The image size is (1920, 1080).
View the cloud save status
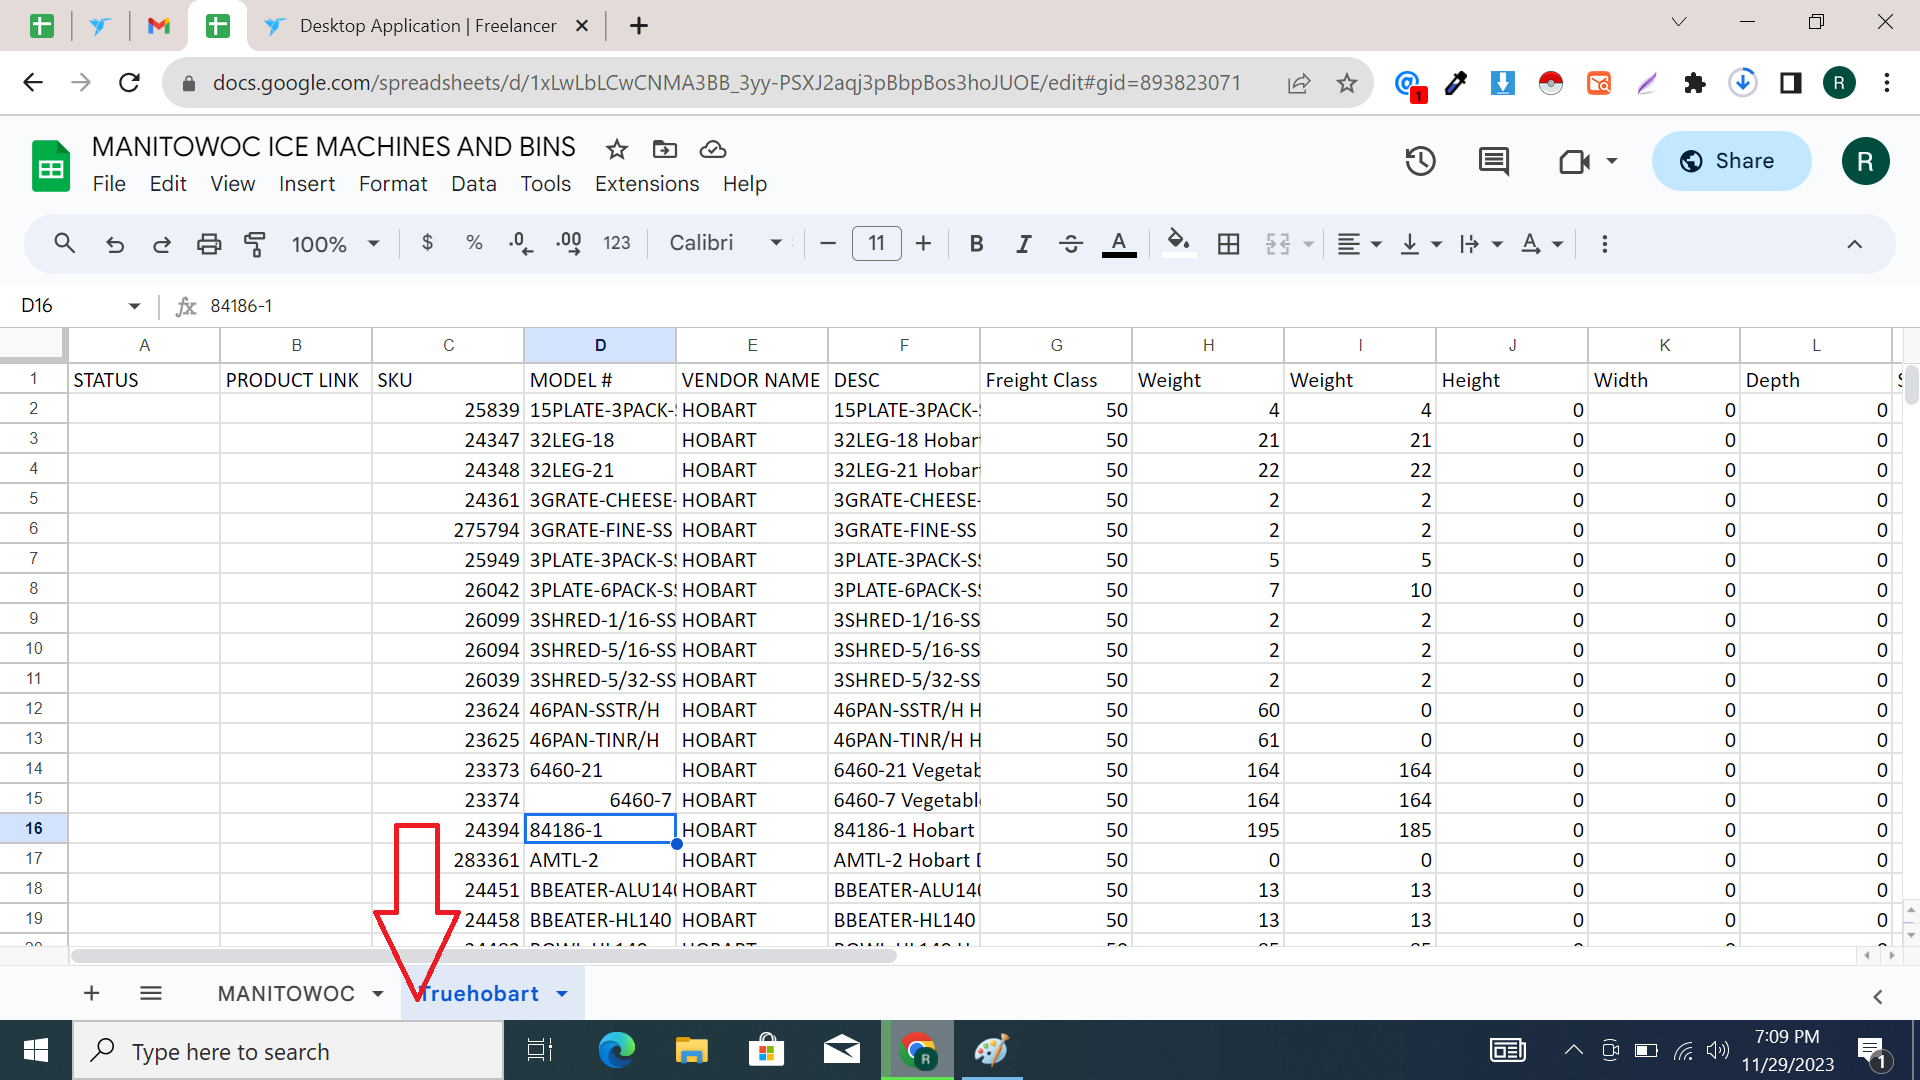tap(713, 149)
